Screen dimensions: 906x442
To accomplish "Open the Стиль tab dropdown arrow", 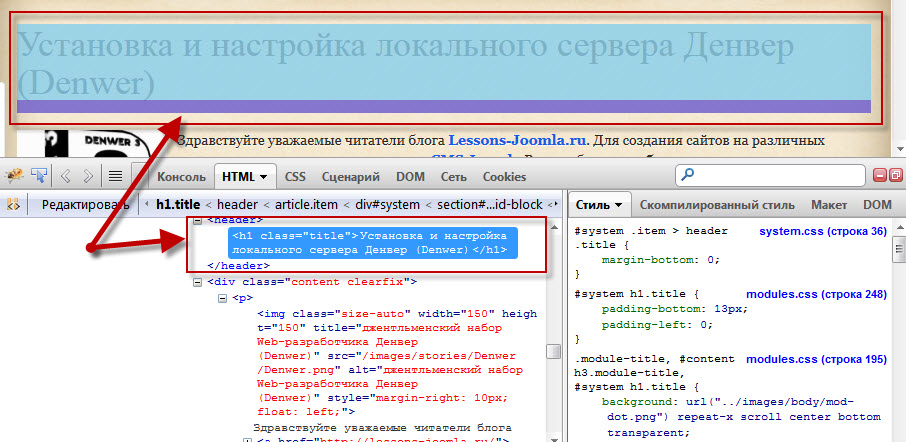I will 618,205.
